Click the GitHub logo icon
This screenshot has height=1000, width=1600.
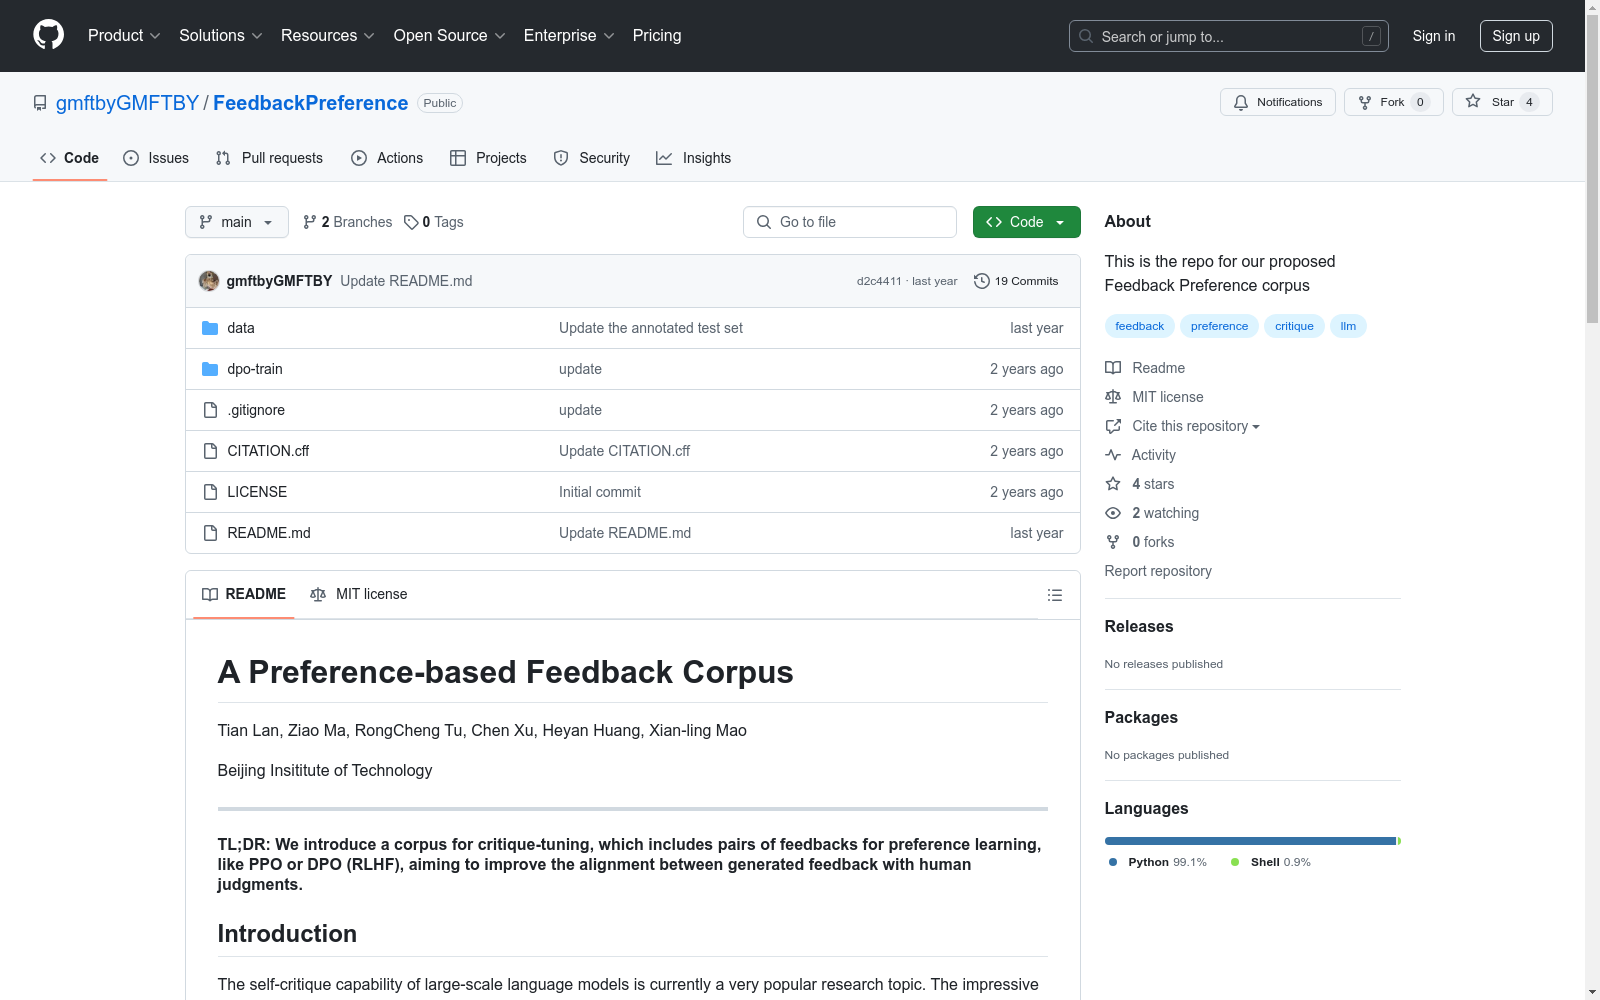48,35
